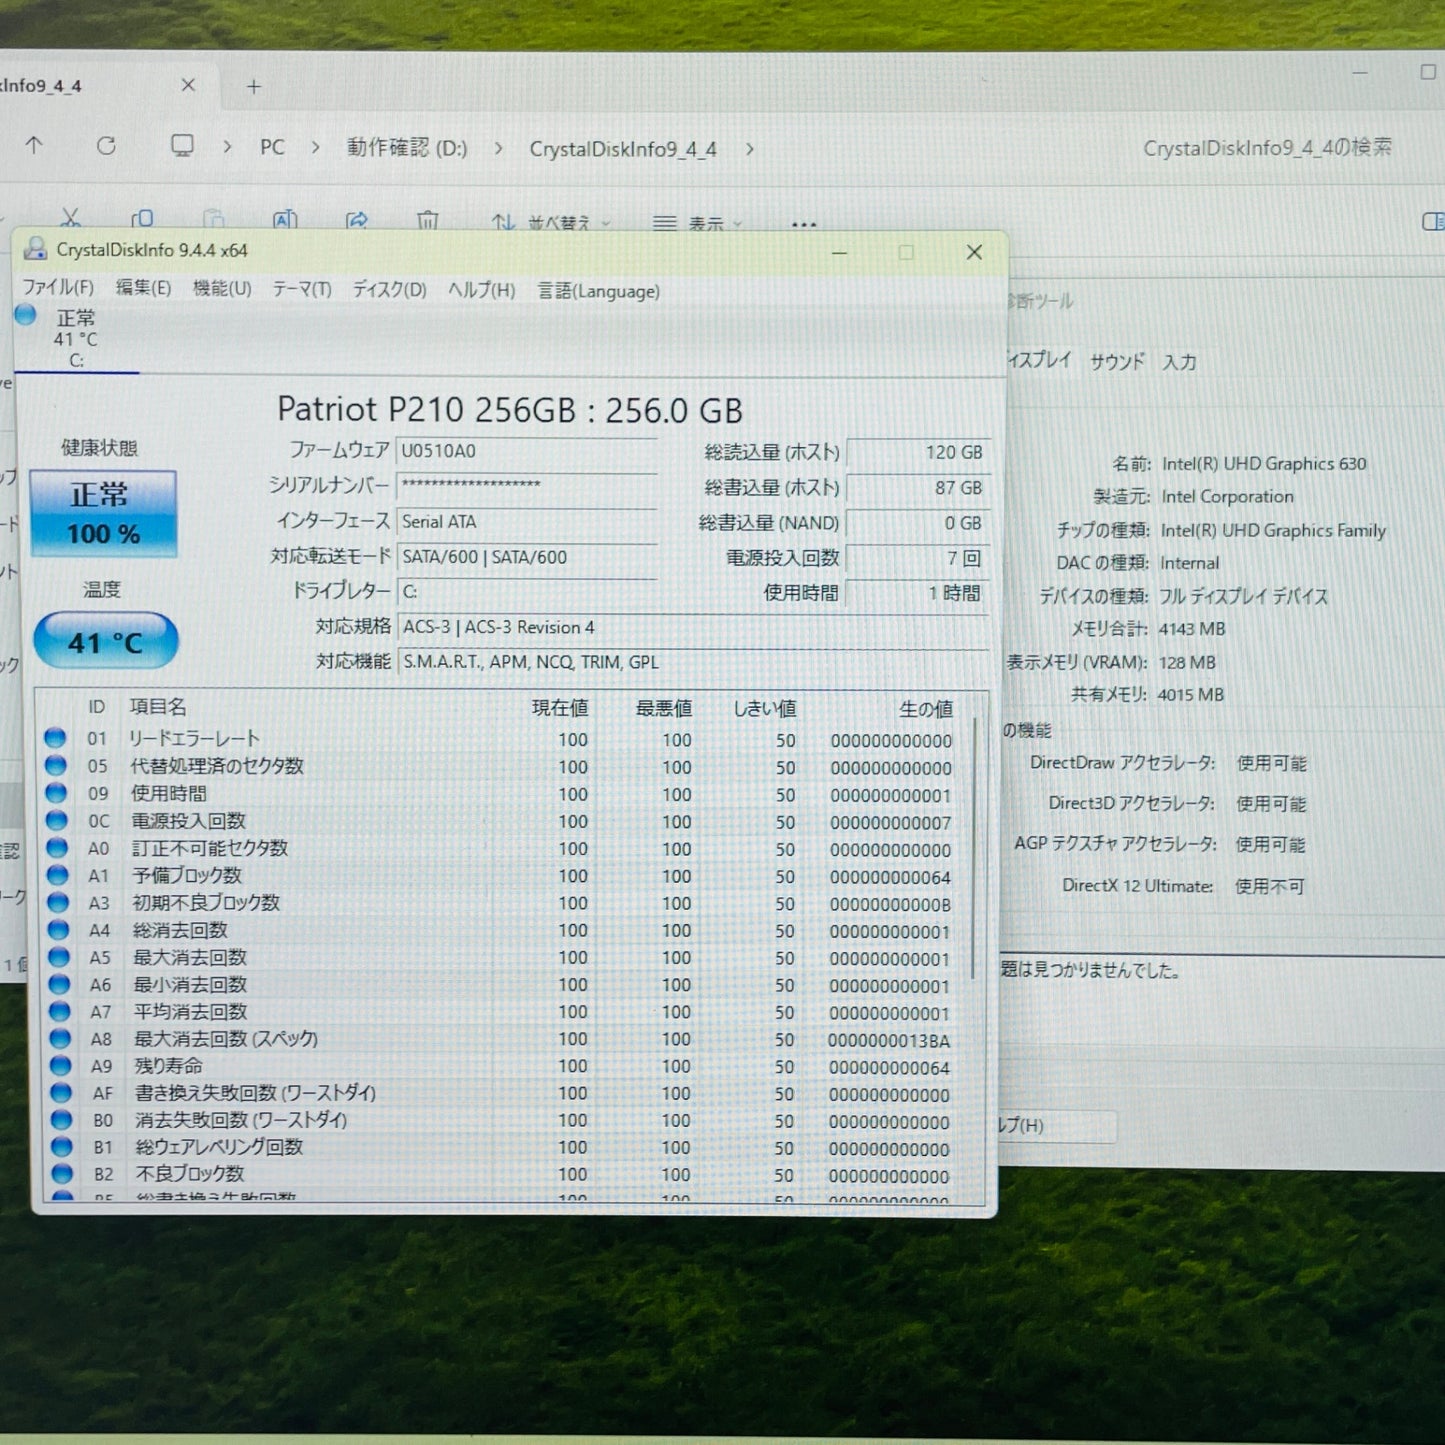Switch to the サウンド tab in diagnostic tool
This screenshot has height=1445, width=1445.
[1117, 362]
